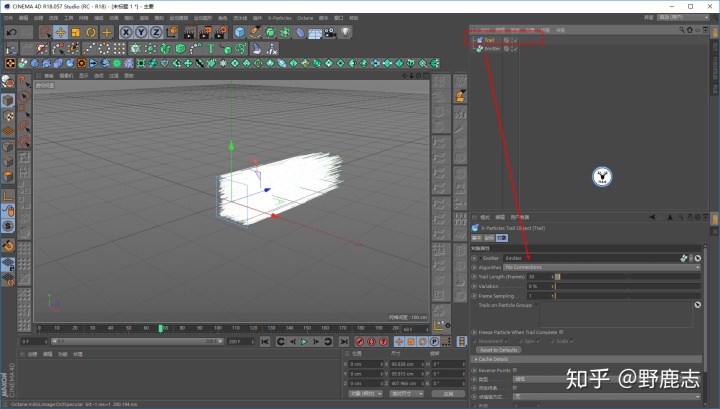720x409 pixels.
Task: Select the first attribute tab
Action: [477, 238]
